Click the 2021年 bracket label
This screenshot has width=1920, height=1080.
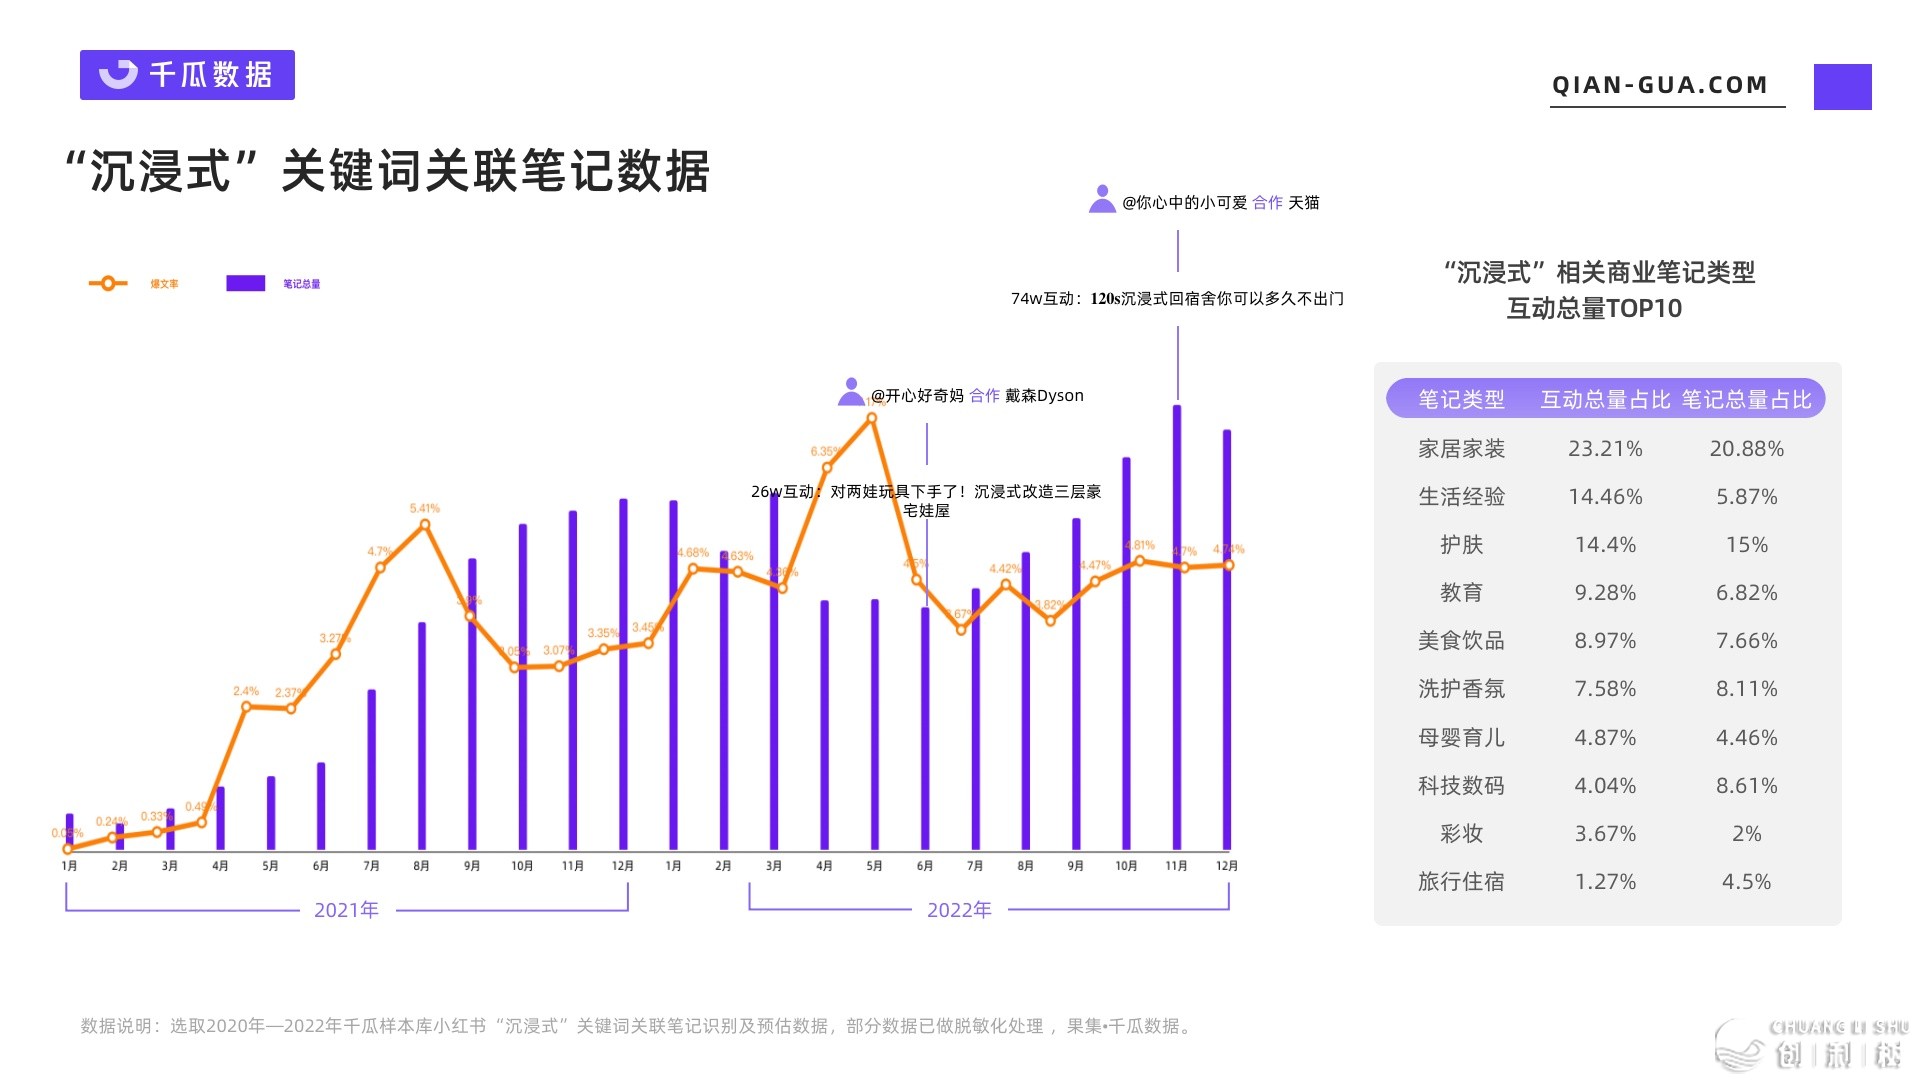[346, 910]
